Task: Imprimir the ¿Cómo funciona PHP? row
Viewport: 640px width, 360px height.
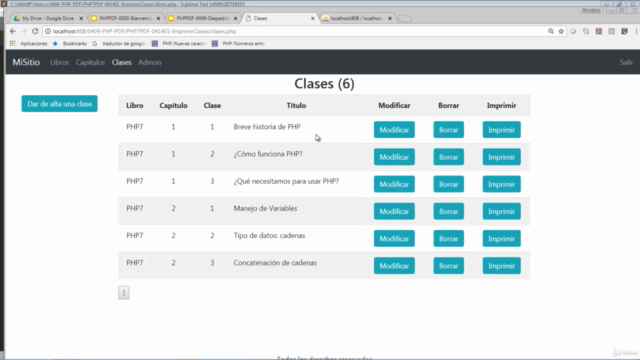Action: point(502,157)
